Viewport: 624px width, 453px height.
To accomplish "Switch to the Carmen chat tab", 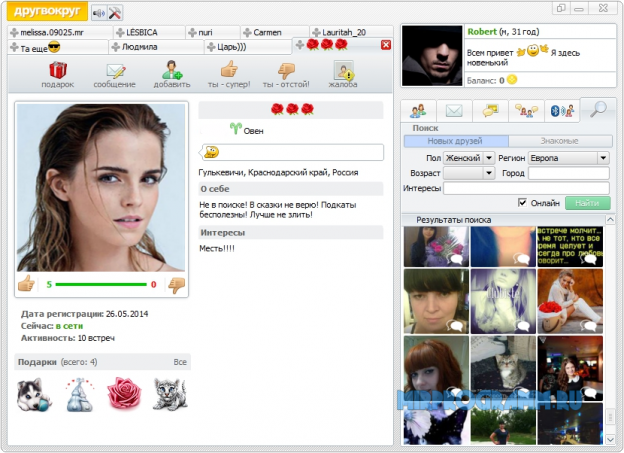I will click(262, 32).
